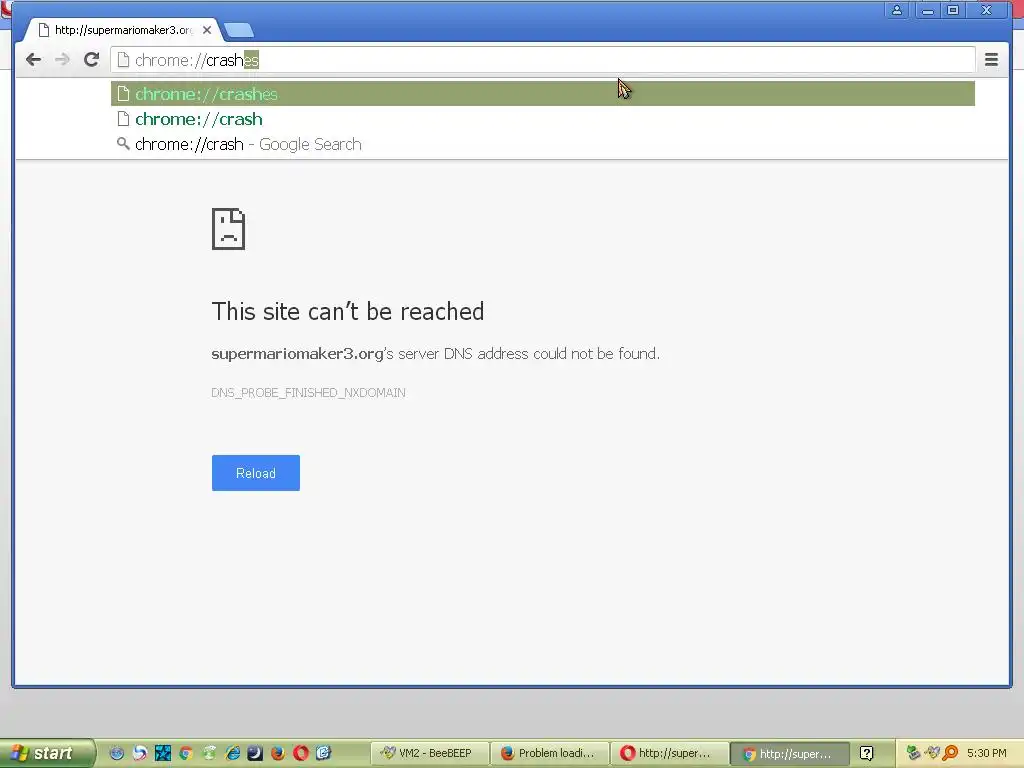The image size is (1024, 768).
Task: Click DNS_PROBE_FINISHED_NXDOMAIN error code
Action: tap(308, 392)
